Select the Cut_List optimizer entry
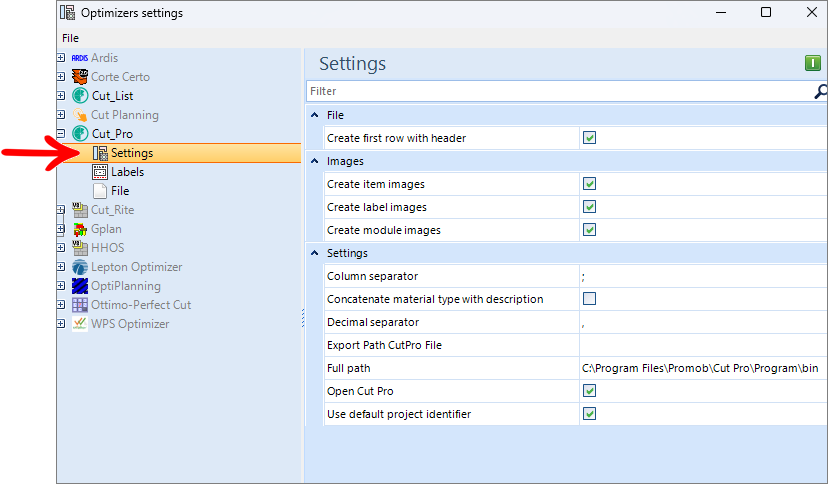The image size is (828, 484). (x=112, y=96)
